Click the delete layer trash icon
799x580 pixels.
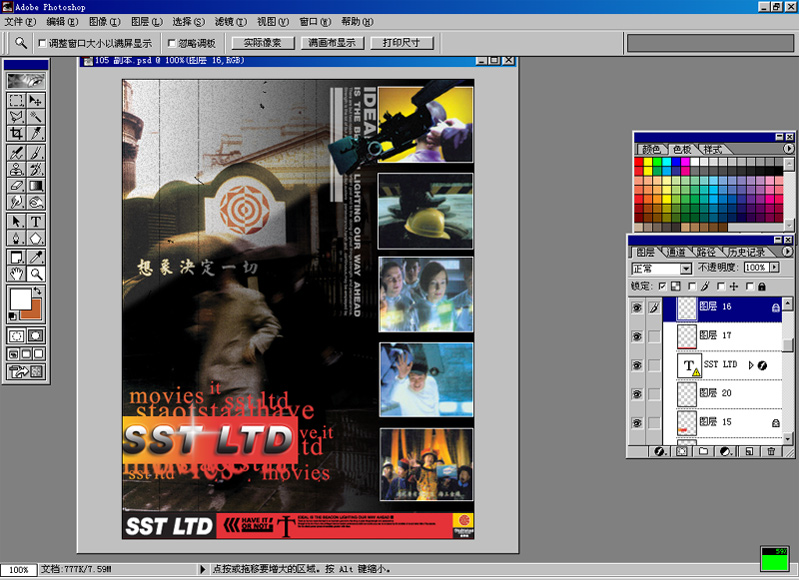771,451
